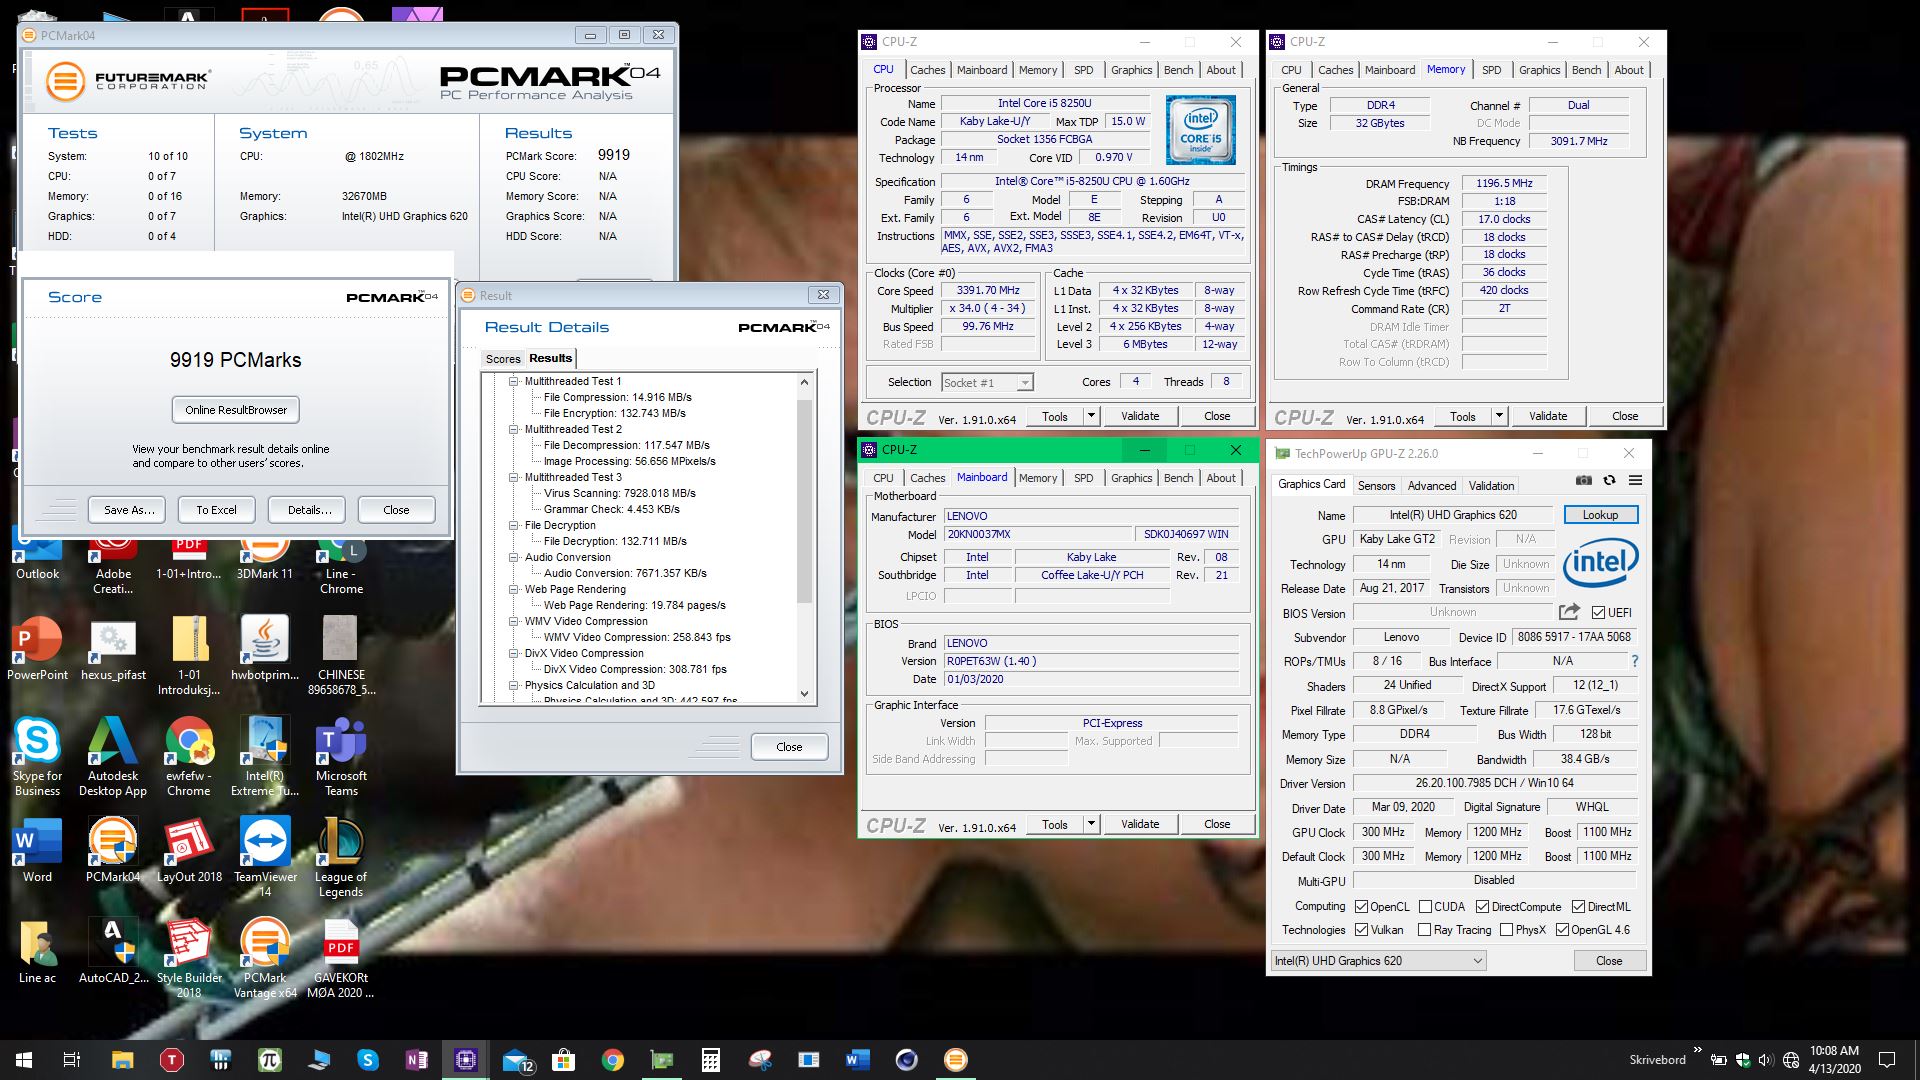Click the scroll down arrow in Result Details

pos(804,693)
